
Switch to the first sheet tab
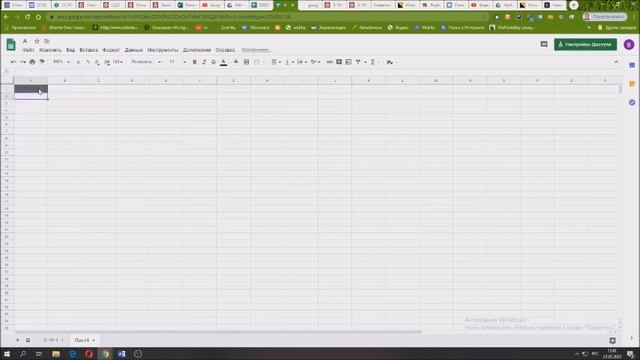53,340
